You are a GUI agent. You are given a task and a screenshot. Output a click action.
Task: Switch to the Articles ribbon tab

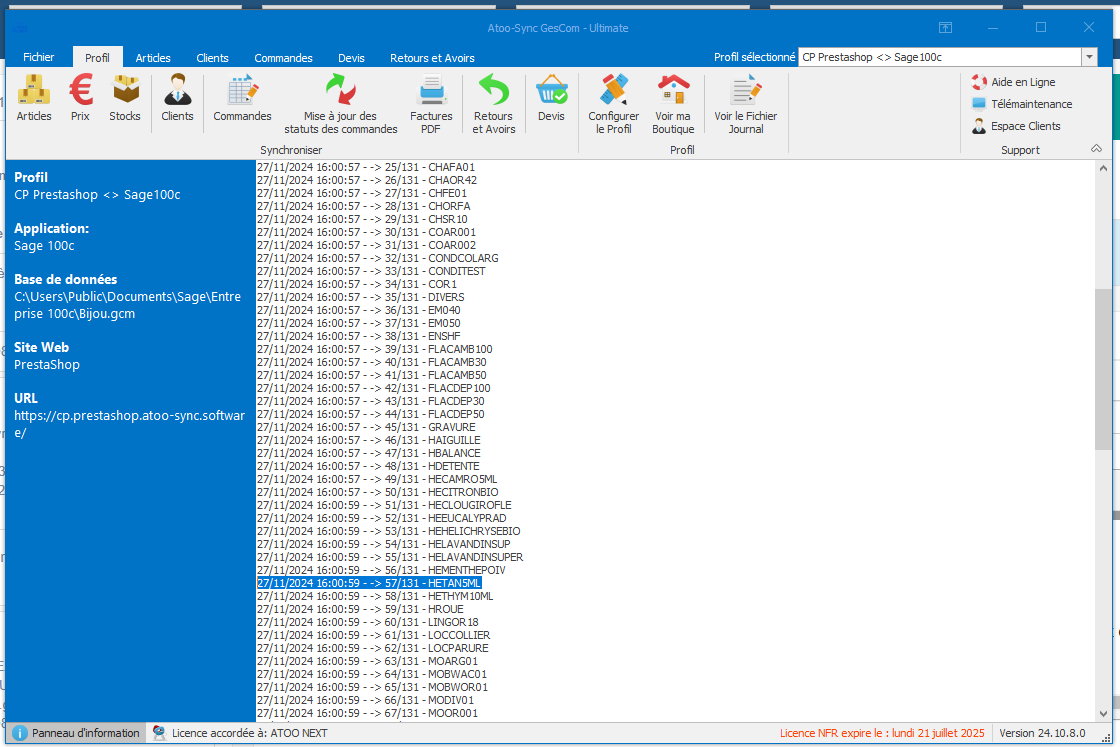153,58
